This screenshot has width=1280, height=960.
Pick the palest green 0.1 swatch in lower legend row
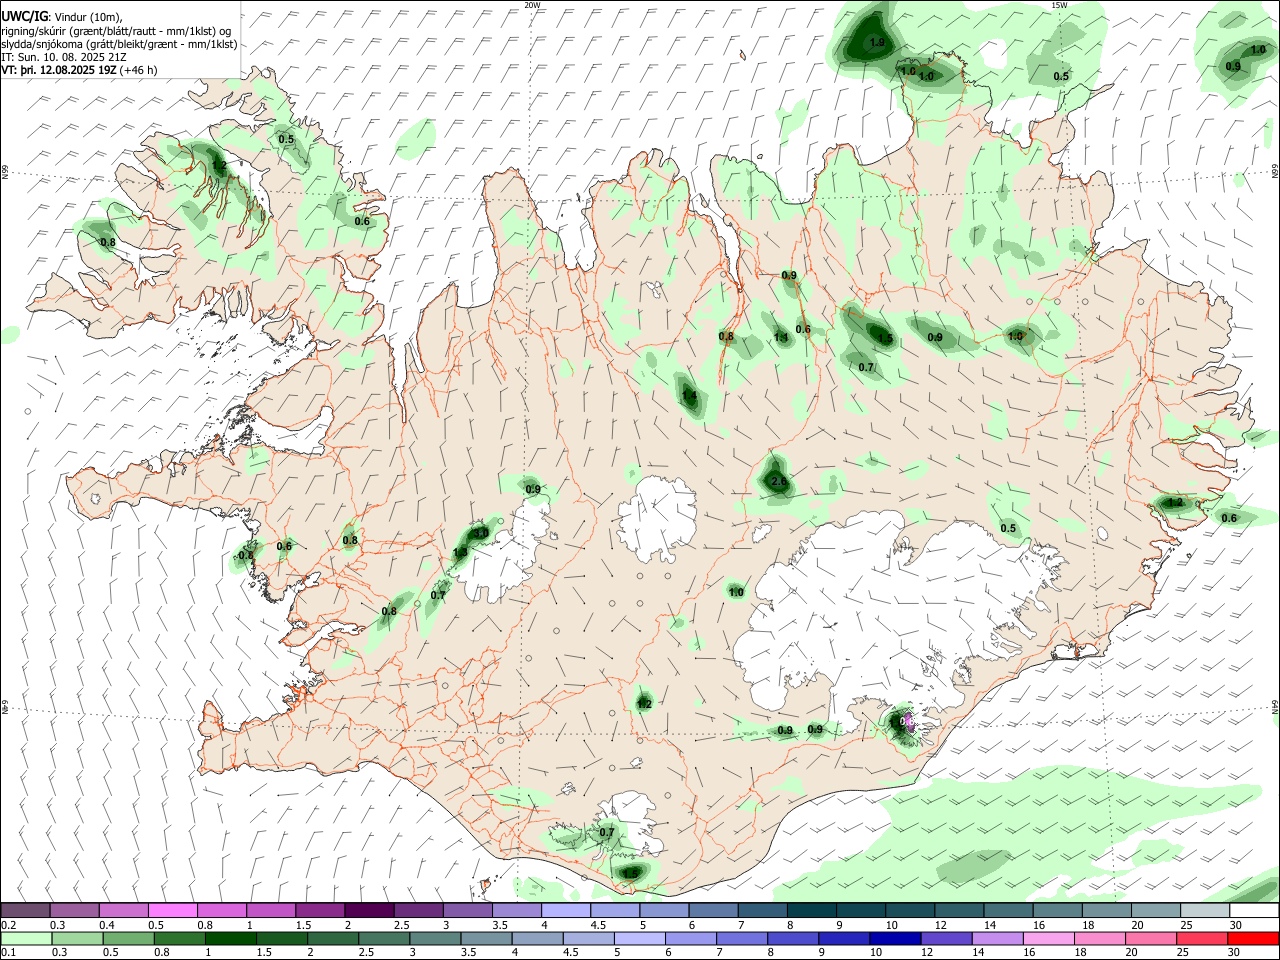click(x=26, y=938)
